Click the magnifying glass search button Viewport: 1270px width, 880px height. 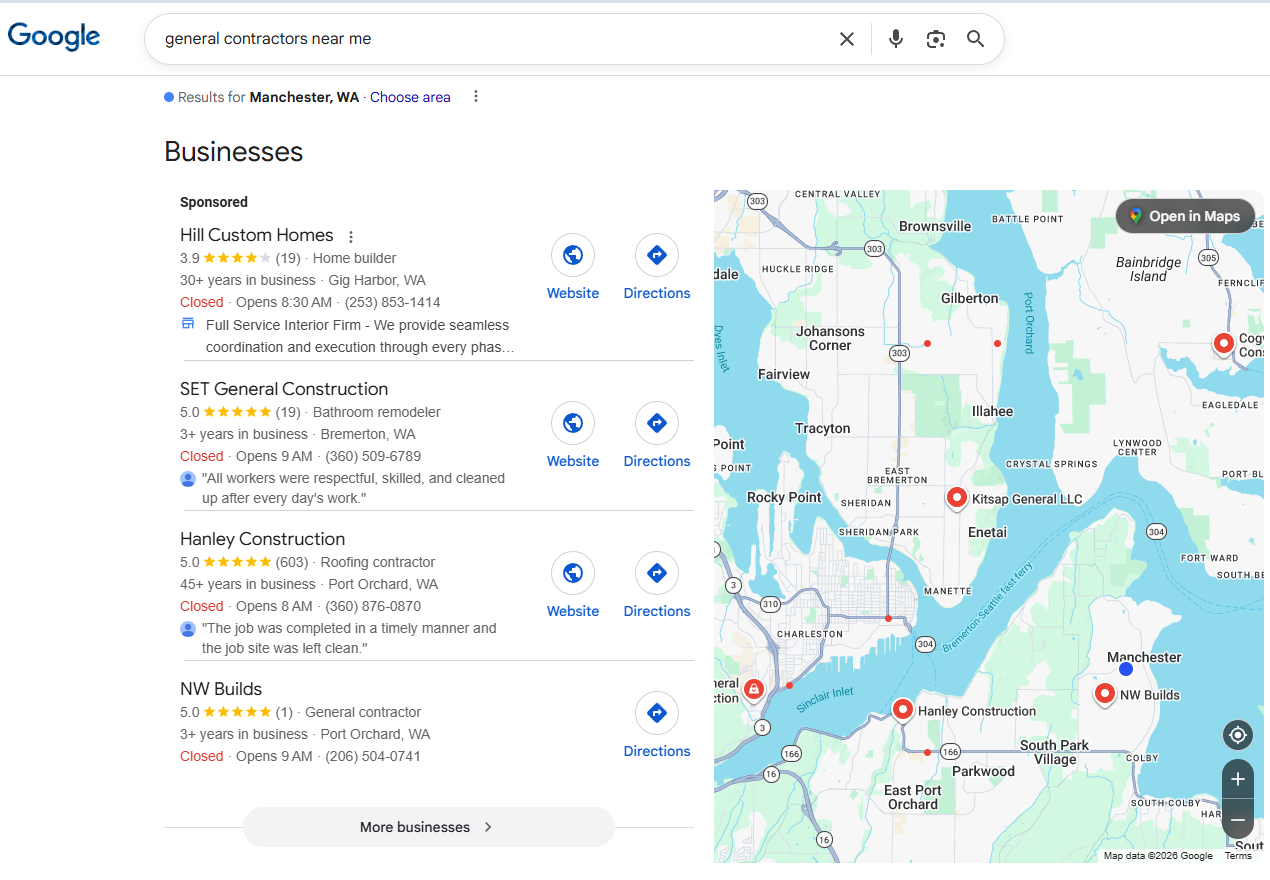tap(975, 39)
